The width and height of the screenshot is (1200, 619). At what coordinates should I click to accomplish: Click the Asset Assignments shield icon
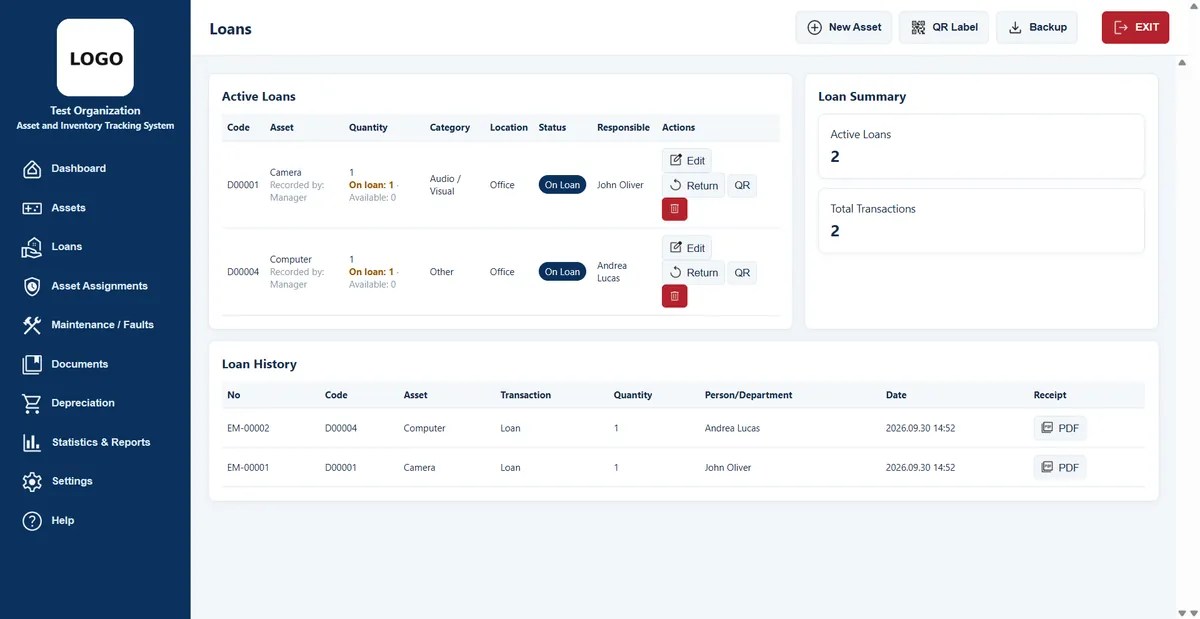click(x=32, y=286)
